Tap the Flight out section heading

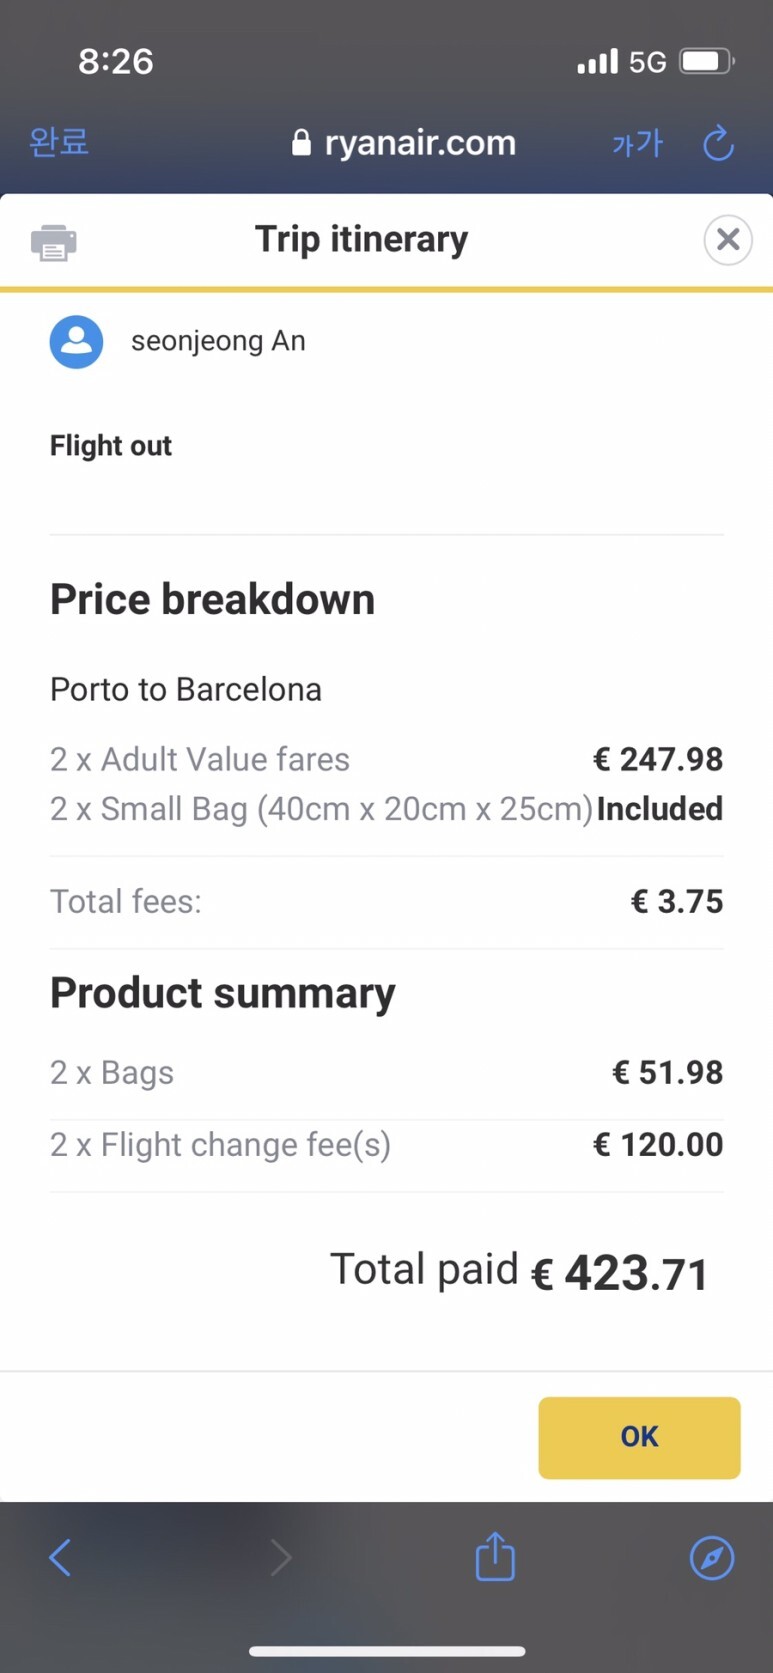tap(111, 446)
